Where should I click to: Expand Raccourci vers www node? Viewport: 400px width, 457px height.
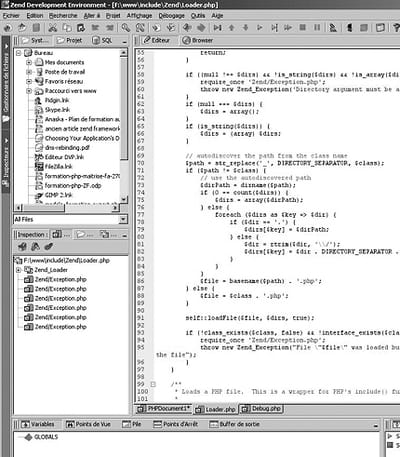click(29, 91)
